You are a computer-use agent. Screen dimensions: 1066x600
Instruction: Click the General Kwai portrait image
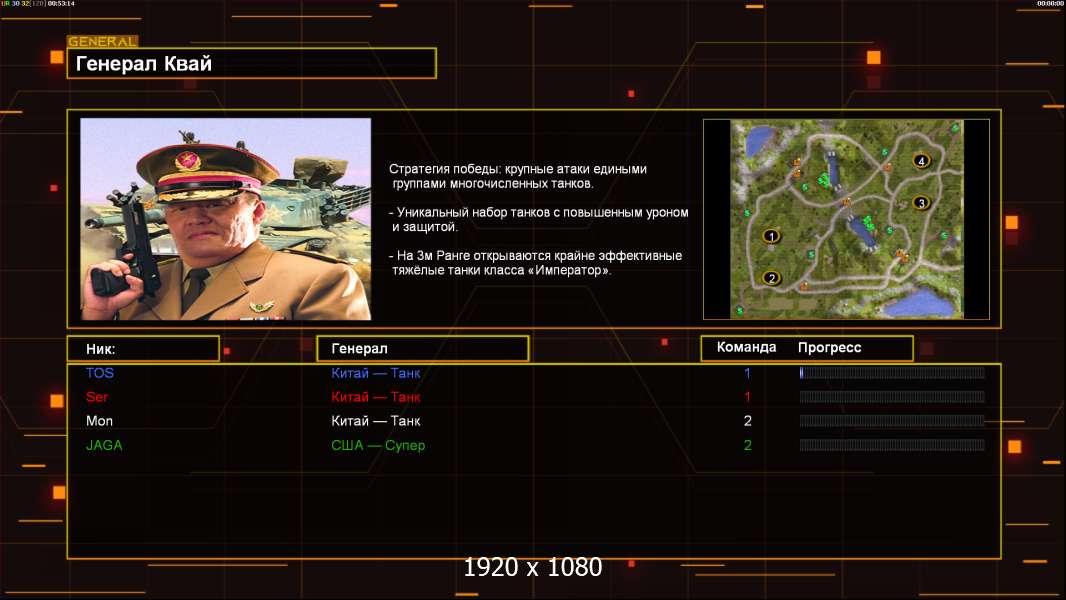tap(225, 219)
